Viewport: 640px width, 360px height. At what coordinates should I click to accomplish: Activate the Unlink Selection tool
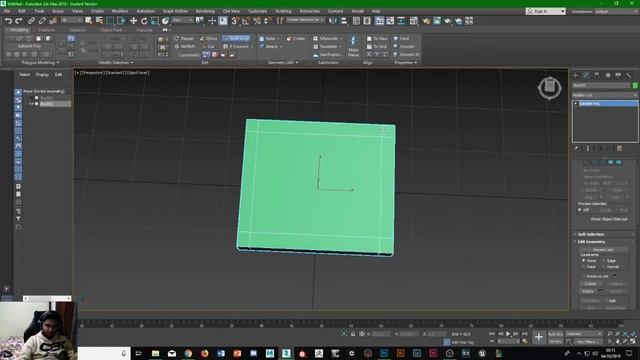[x=42, y=21]
